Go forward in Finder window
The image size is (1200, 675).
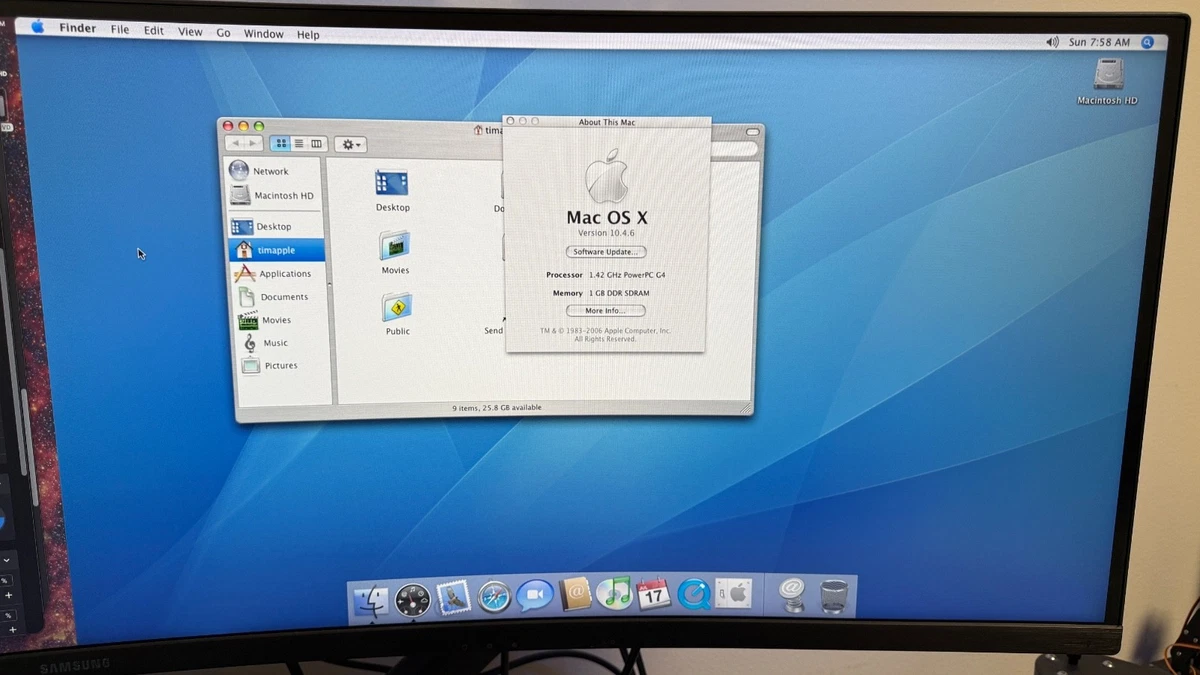point(254,144)
